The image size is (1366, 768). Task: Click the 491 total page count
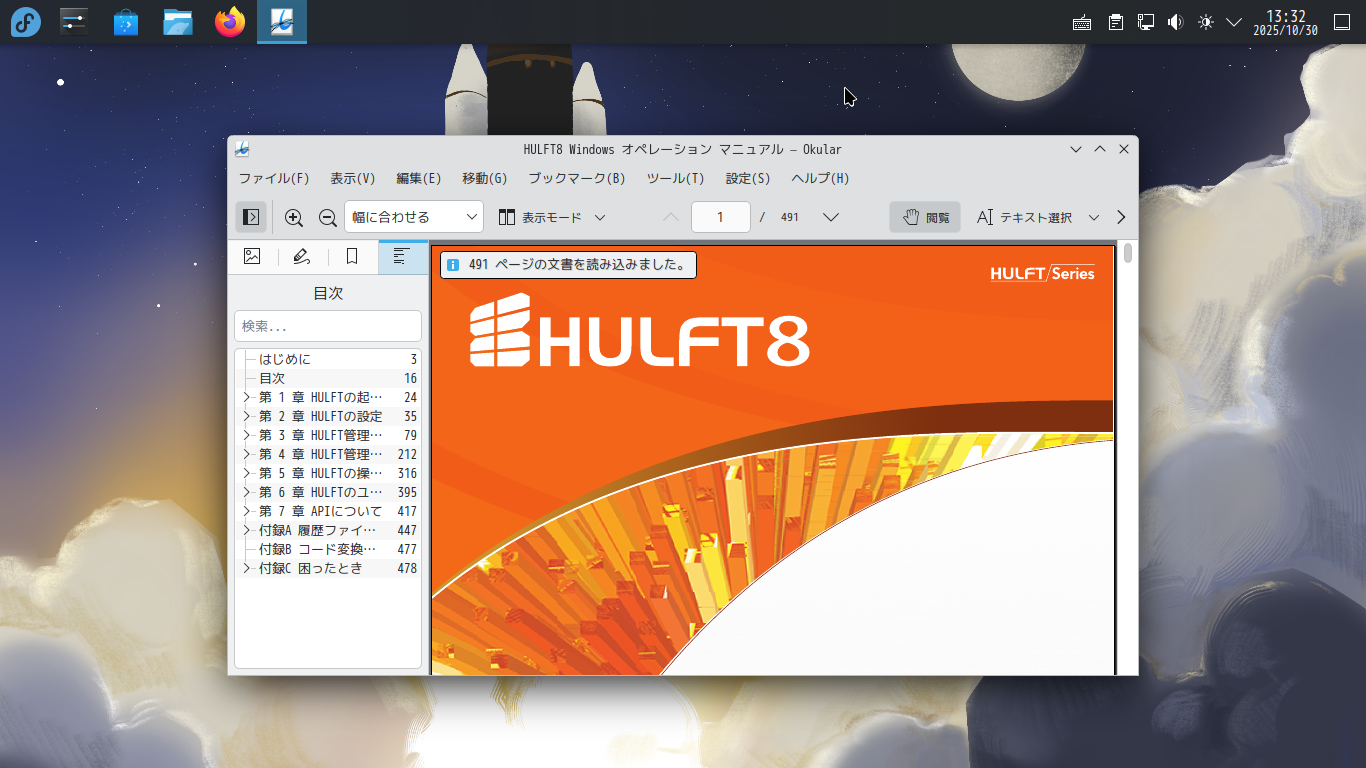click(790, 217)
